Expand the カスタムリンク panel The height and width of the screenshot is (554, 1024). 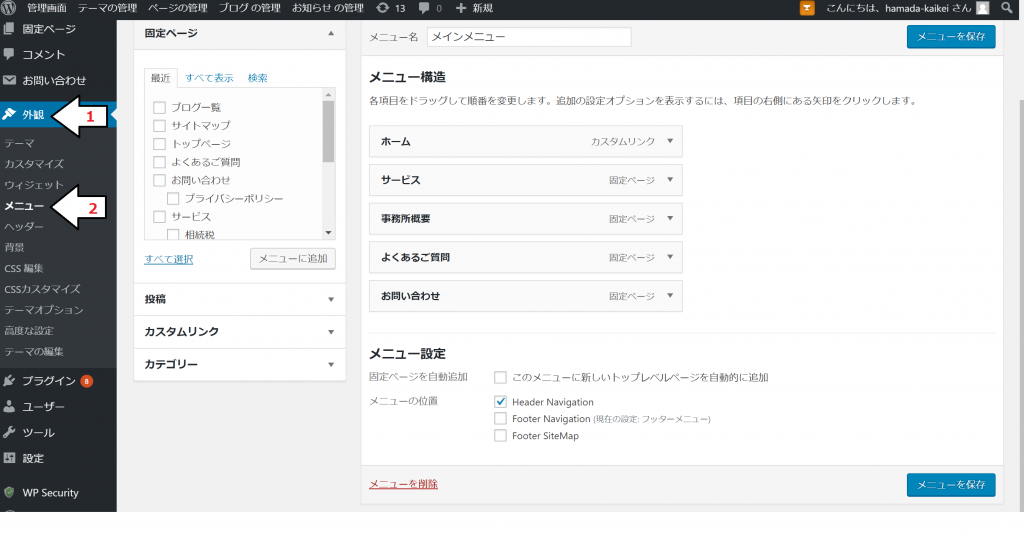point(331,332)
